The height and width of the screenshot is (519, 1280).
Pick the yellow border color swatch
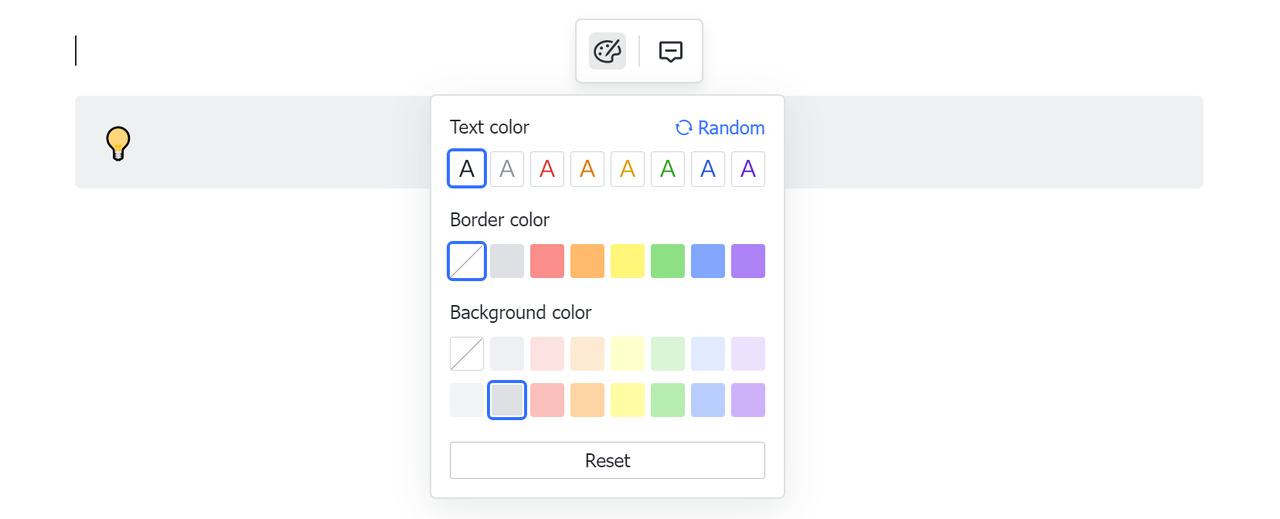pyautogui.click(x=628, y=261)
